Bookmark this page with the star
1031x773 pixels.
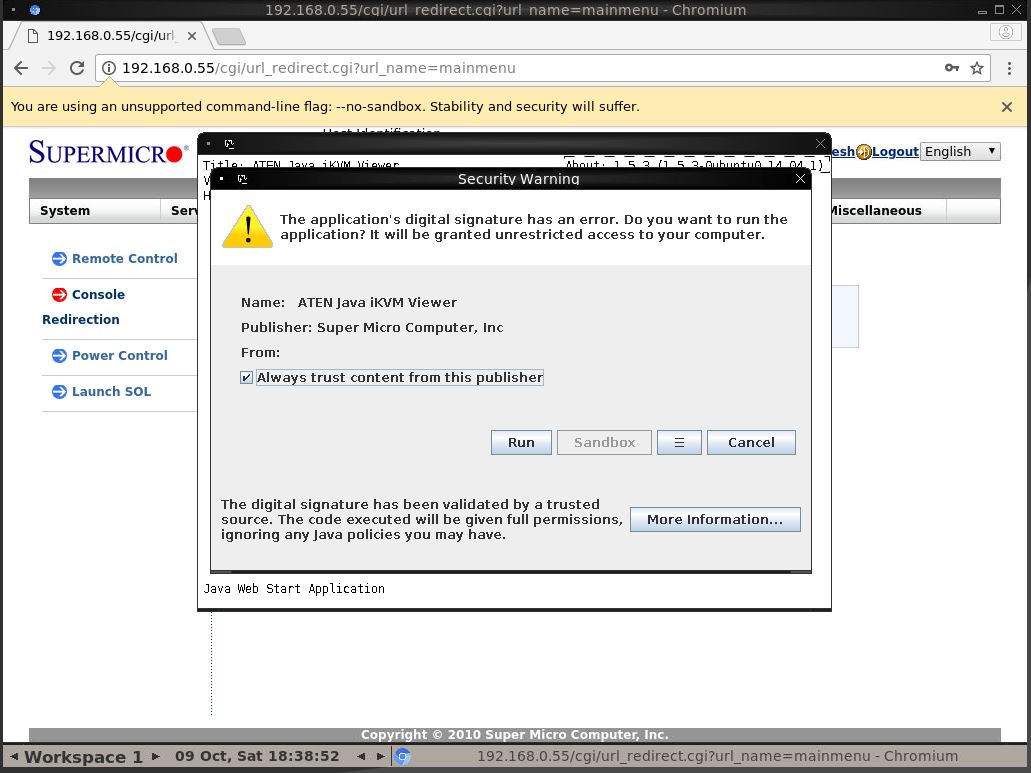point(977,68)
